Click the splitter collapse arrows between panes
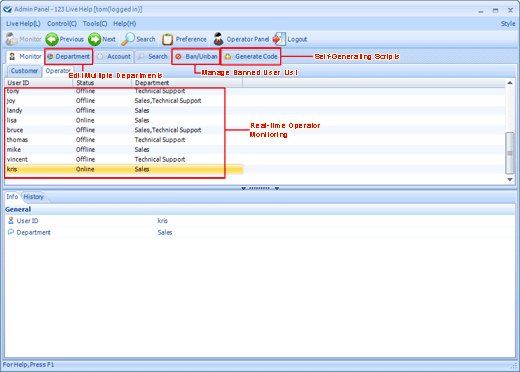The image size is (520, 372). click(x=260, y=188)
